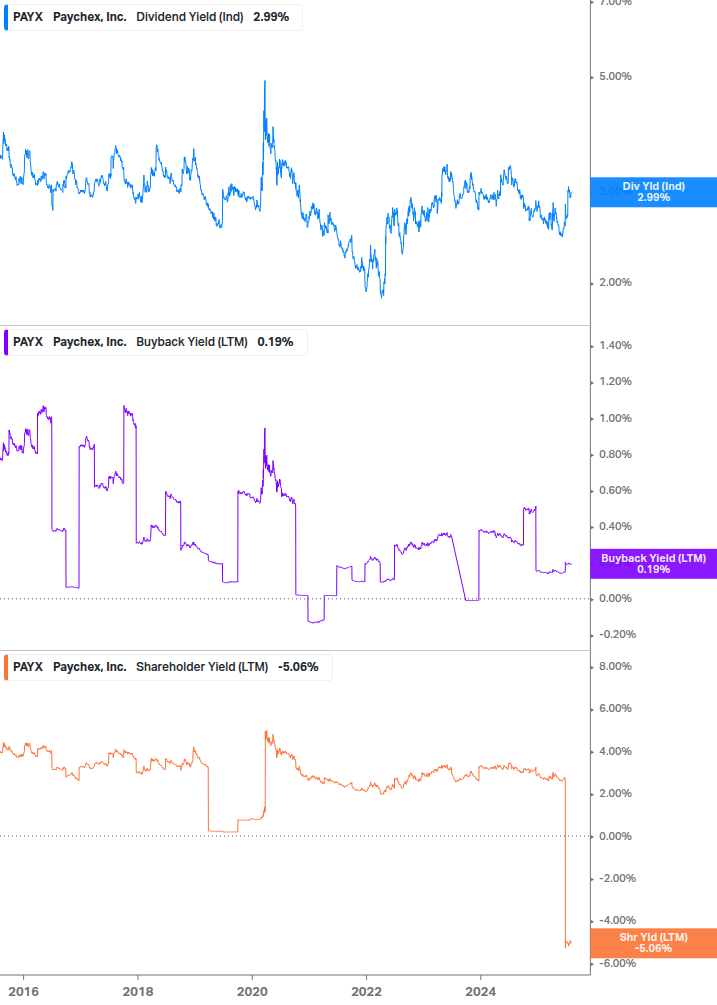The image size is (717, 1005).
Task: Click the 2.00% tick on the dividend yield axis
Action: [x=615, y=283]
